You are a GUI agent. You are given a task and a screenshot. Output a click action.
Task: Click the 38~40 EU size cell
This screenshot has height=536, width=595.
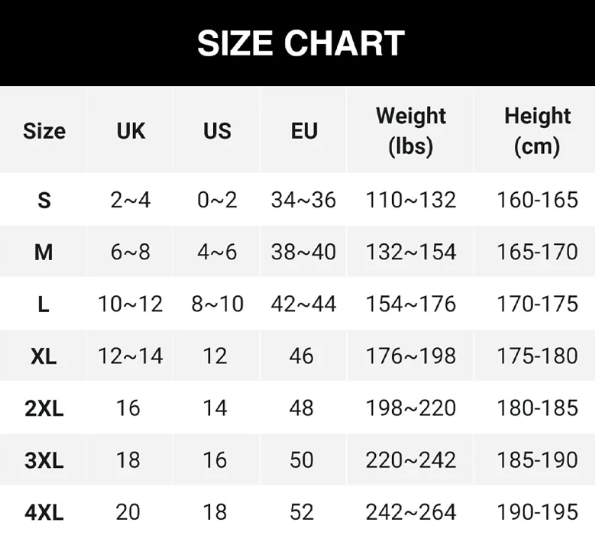click(x=304, y=252)
